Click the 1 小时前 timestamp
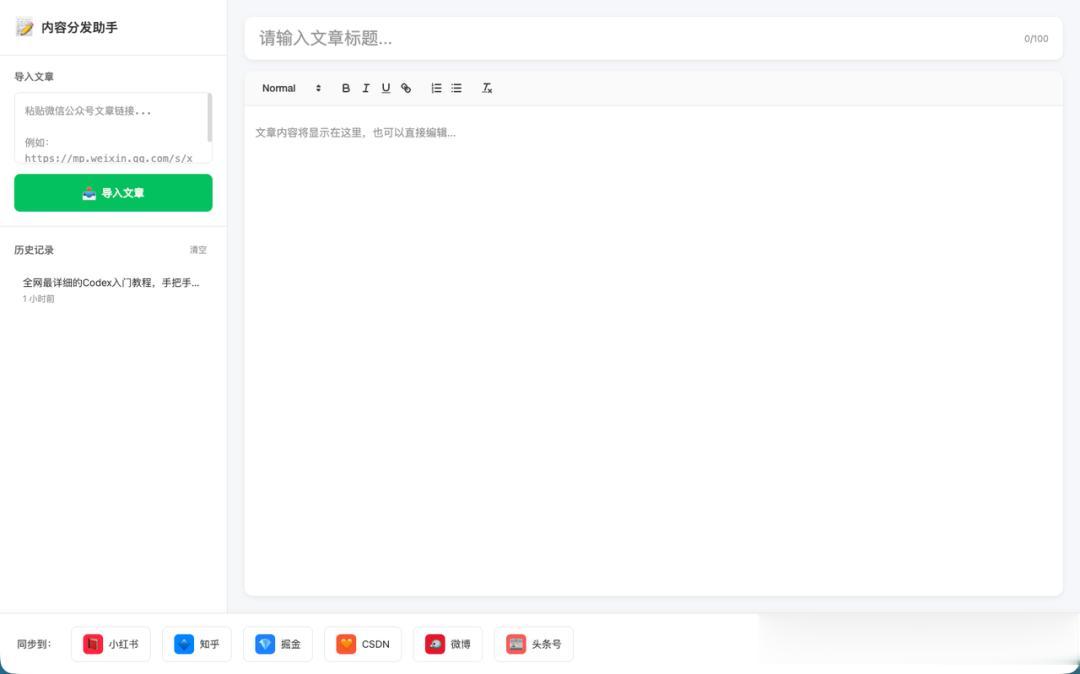 click(x=39, y=299)
